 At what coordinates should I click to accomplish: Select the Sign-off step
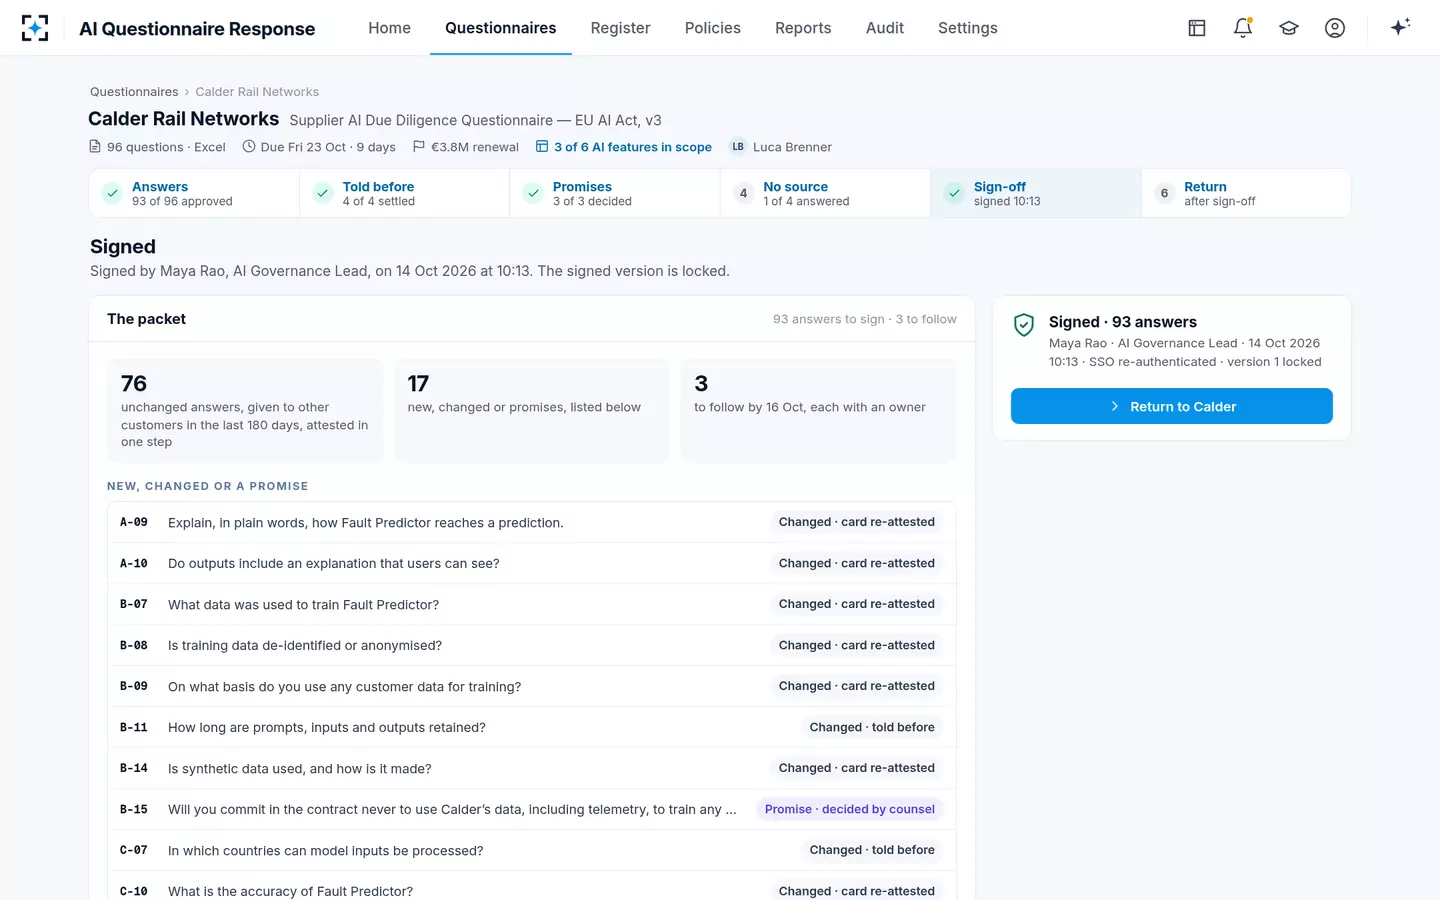1037,193
